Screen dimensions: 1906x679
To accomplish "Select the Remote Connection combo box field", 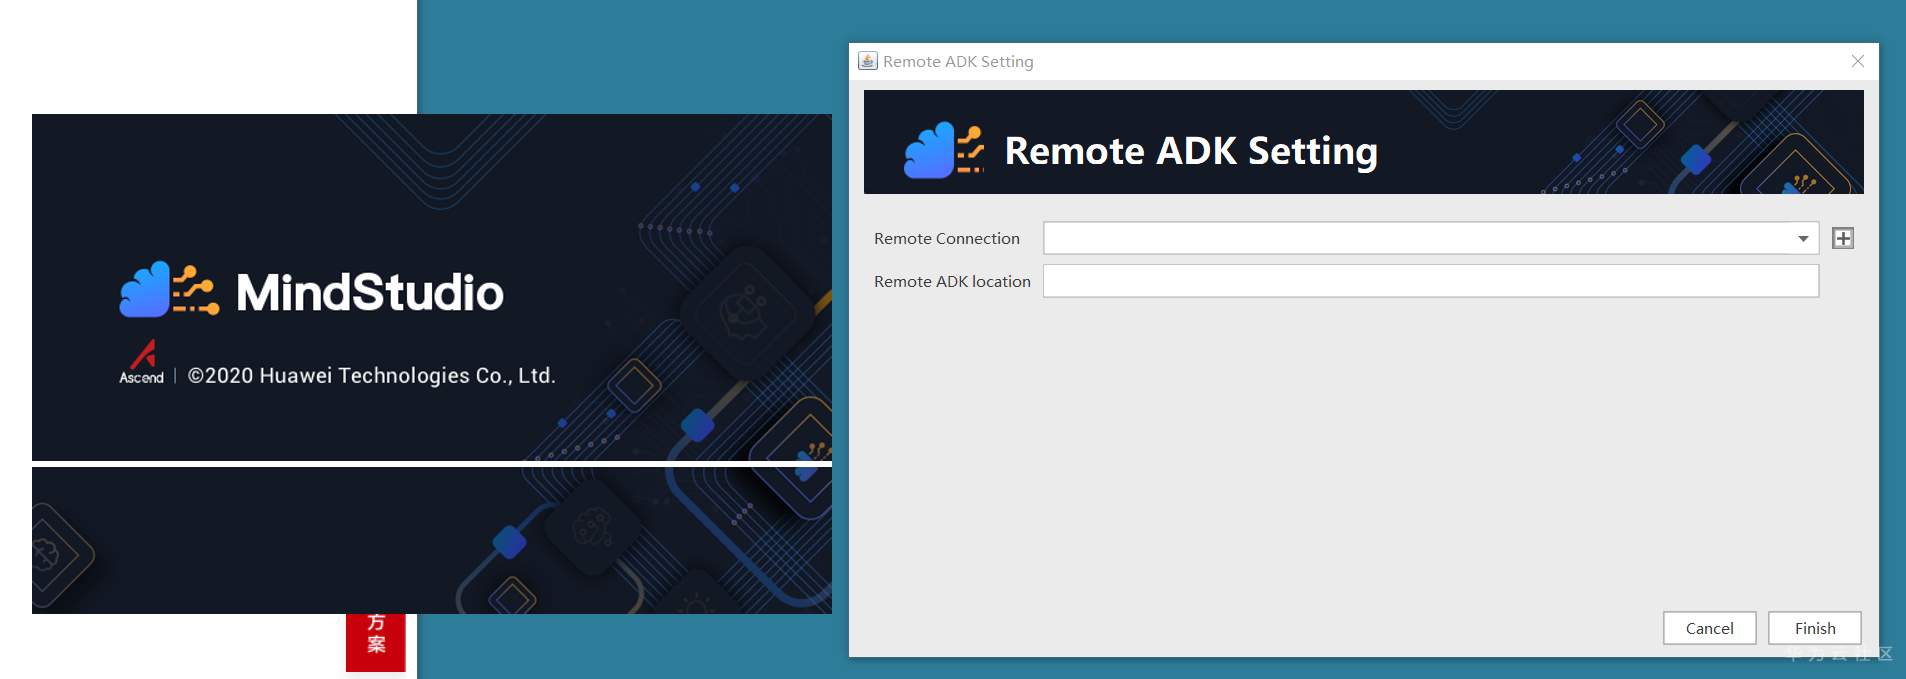I will [x=1430, y=238].
